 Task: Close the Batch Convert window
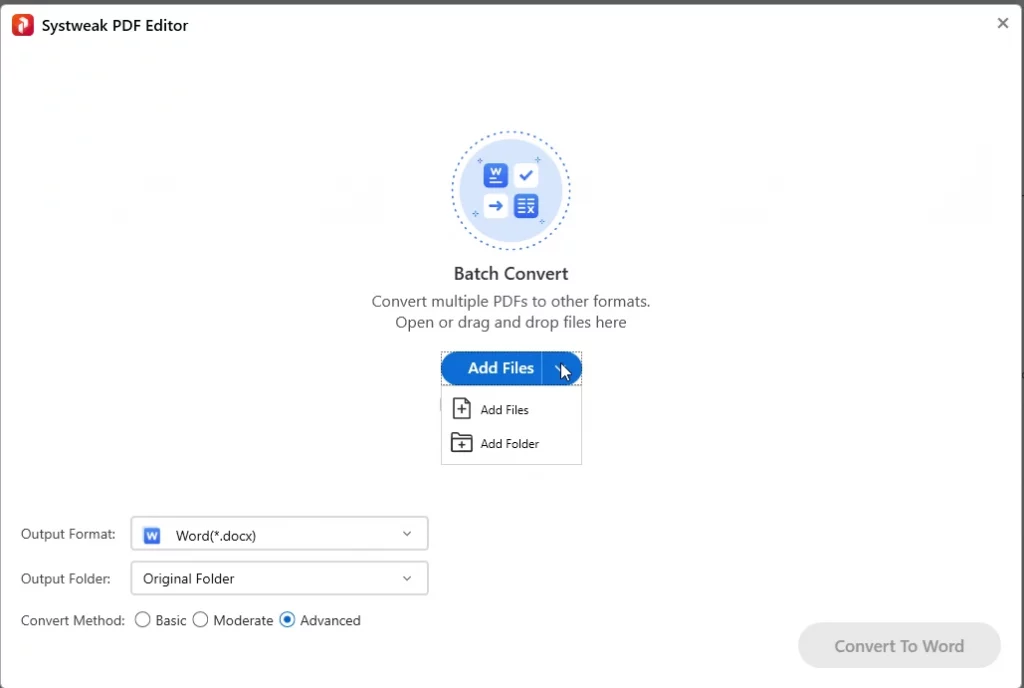click(1003, 23)
